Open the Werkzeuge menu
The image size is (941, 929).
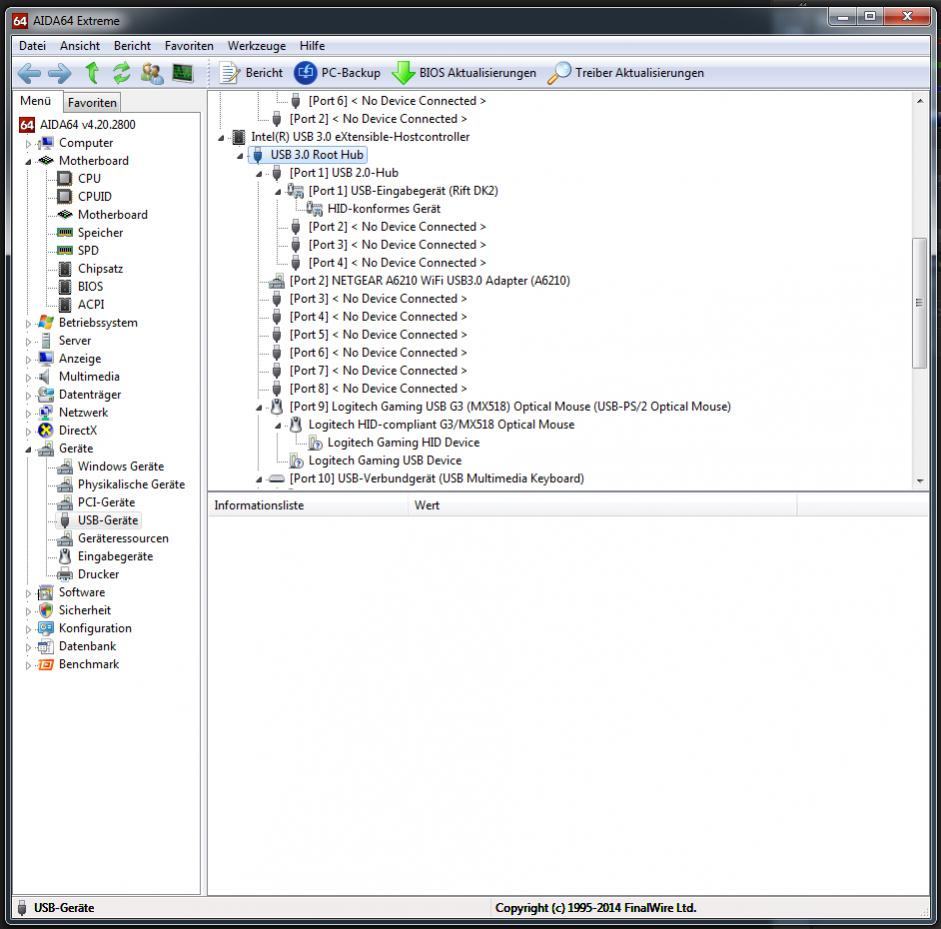click(x=256, y=46)
